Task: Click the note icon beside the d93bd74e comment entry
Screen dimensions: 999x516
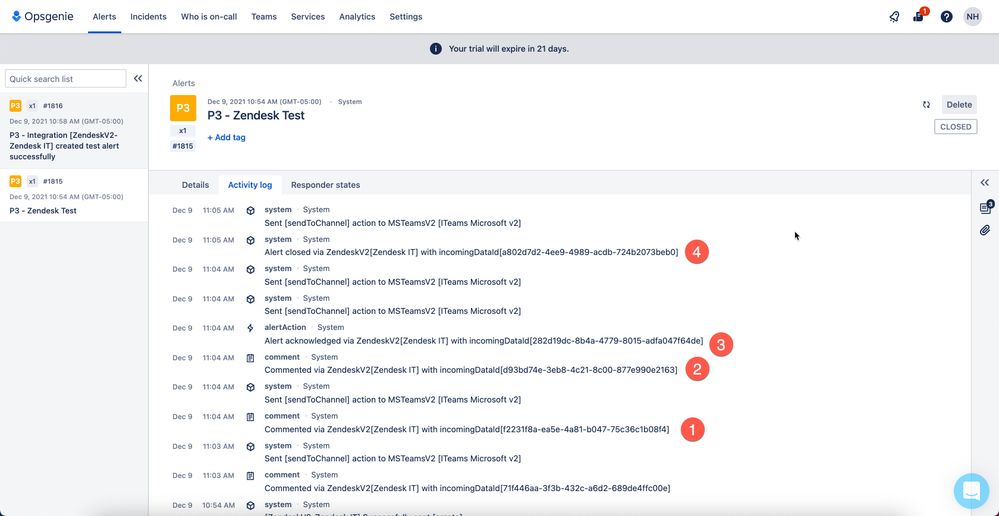Action: 250,358
